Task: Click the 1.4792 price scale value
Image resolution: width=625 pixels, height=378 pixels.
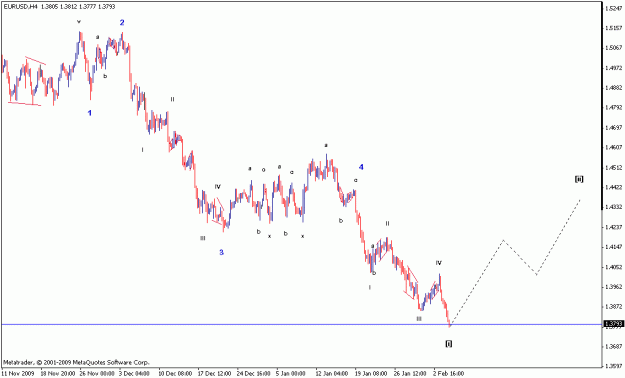Action: (x=614, y=108)
